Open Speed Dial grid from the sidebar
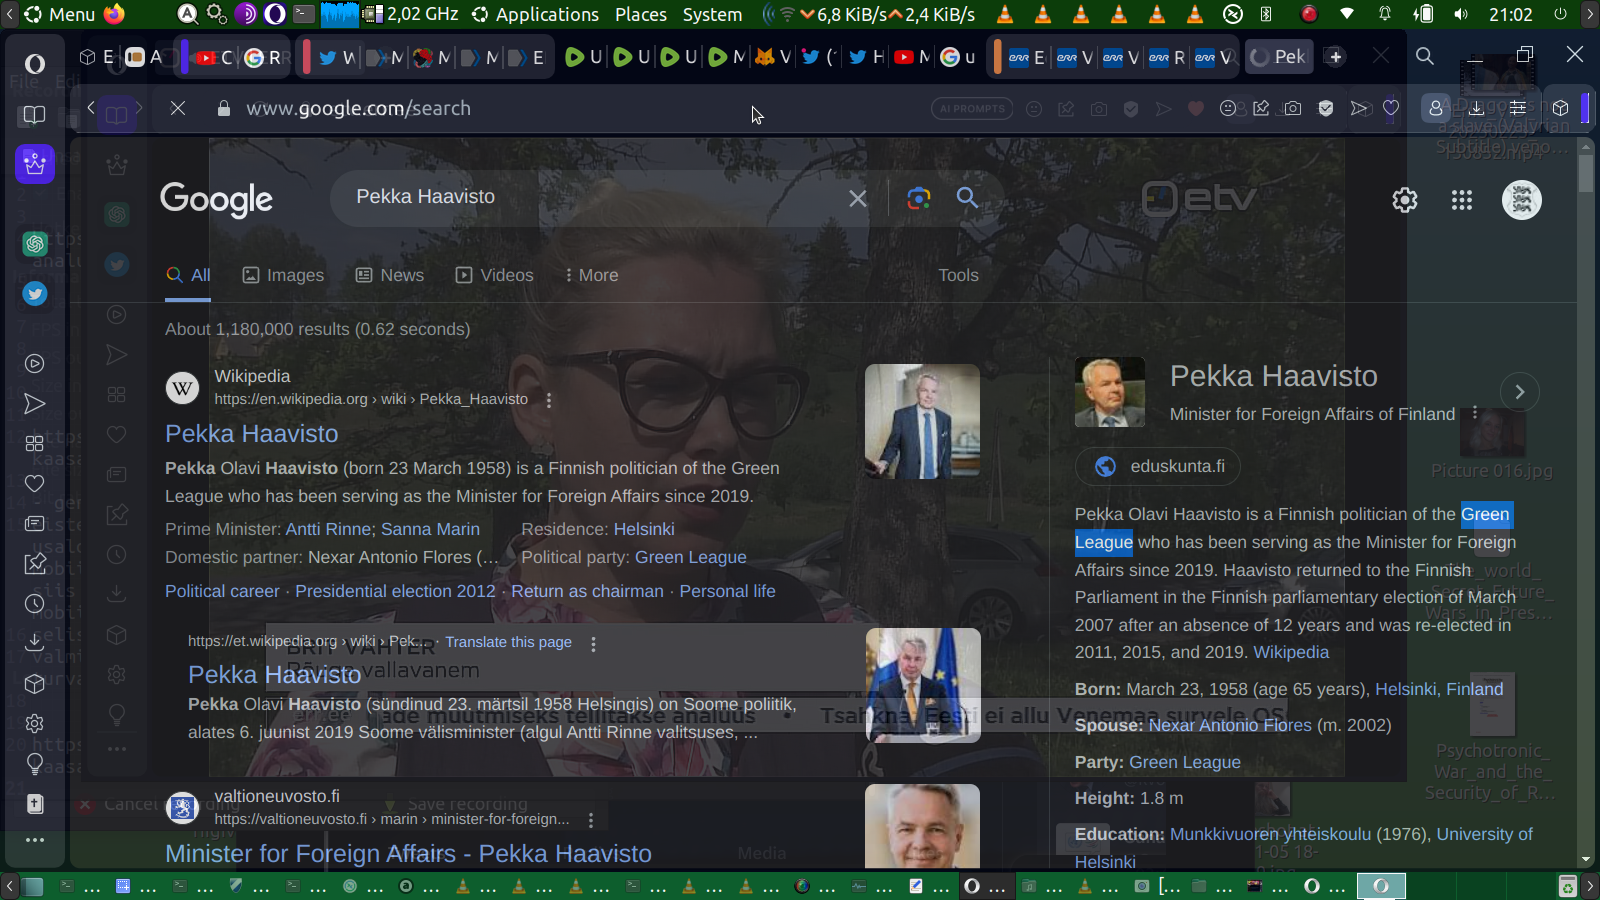1600x900 pixels. coord(35,443)
